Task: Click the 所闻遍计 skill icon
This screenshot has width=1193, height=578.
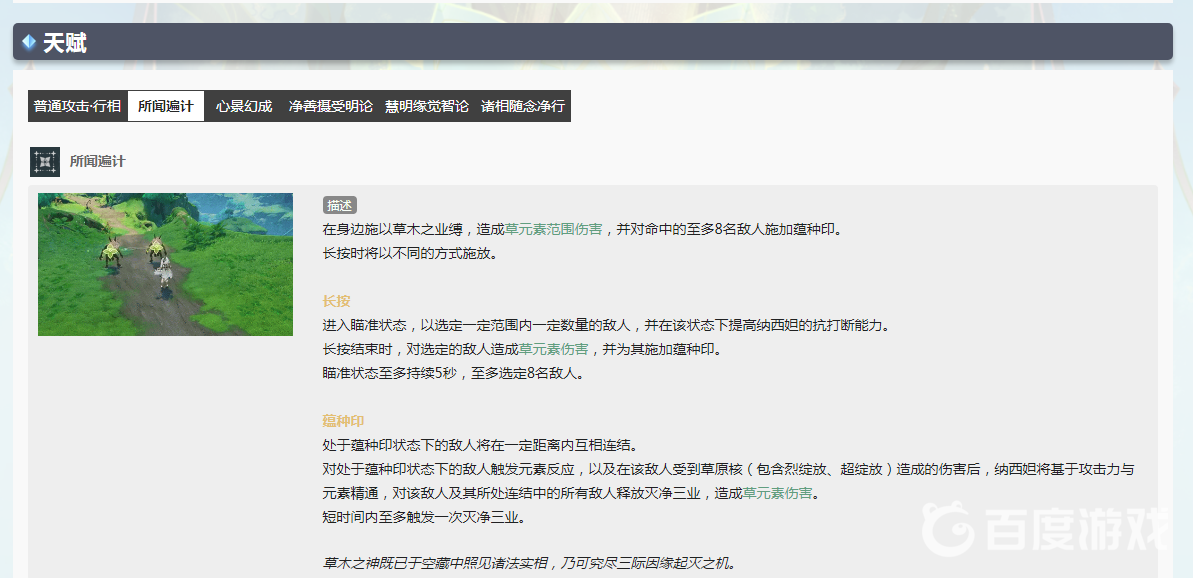Action: click(x=45, y=162)
